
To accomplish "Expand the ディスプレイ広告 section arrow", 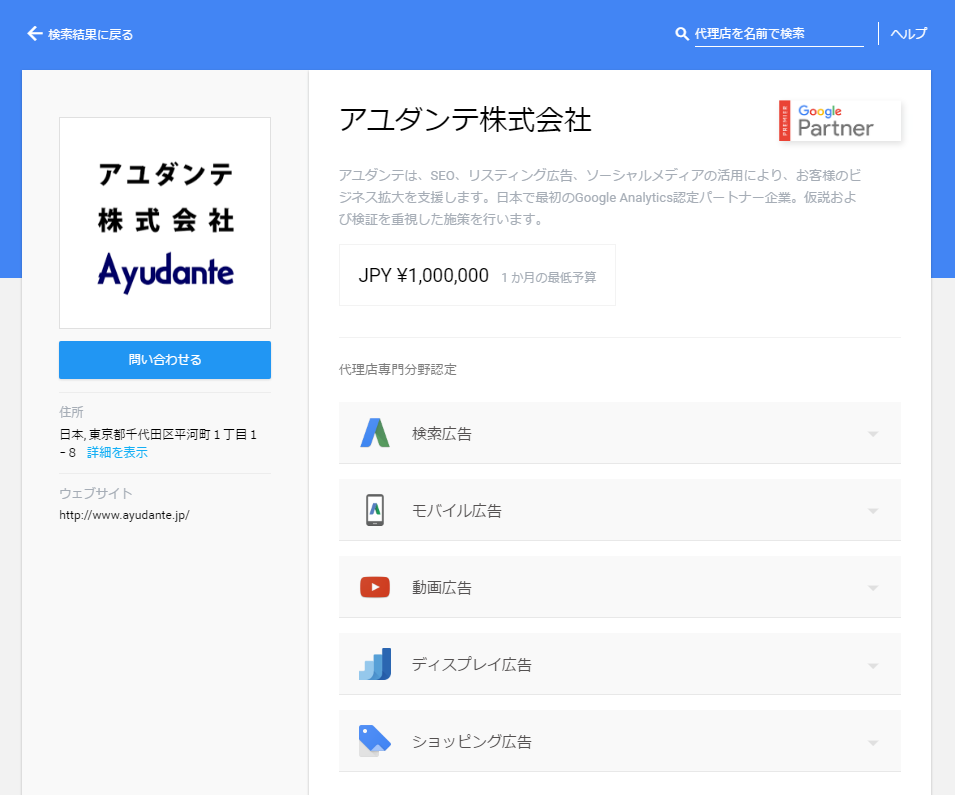I will pyautogui.click(x=873, y=665).
